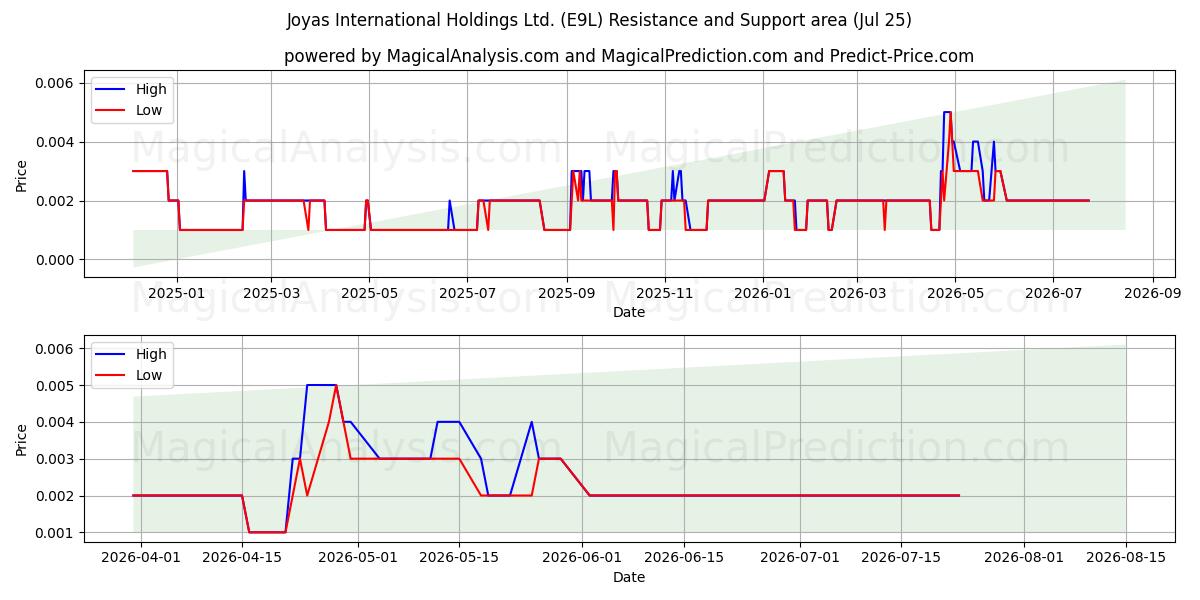The image size is (1200, 600).
Task: Click the 2026-04-01 tick label on lower chart
Action: pos(141,559)
